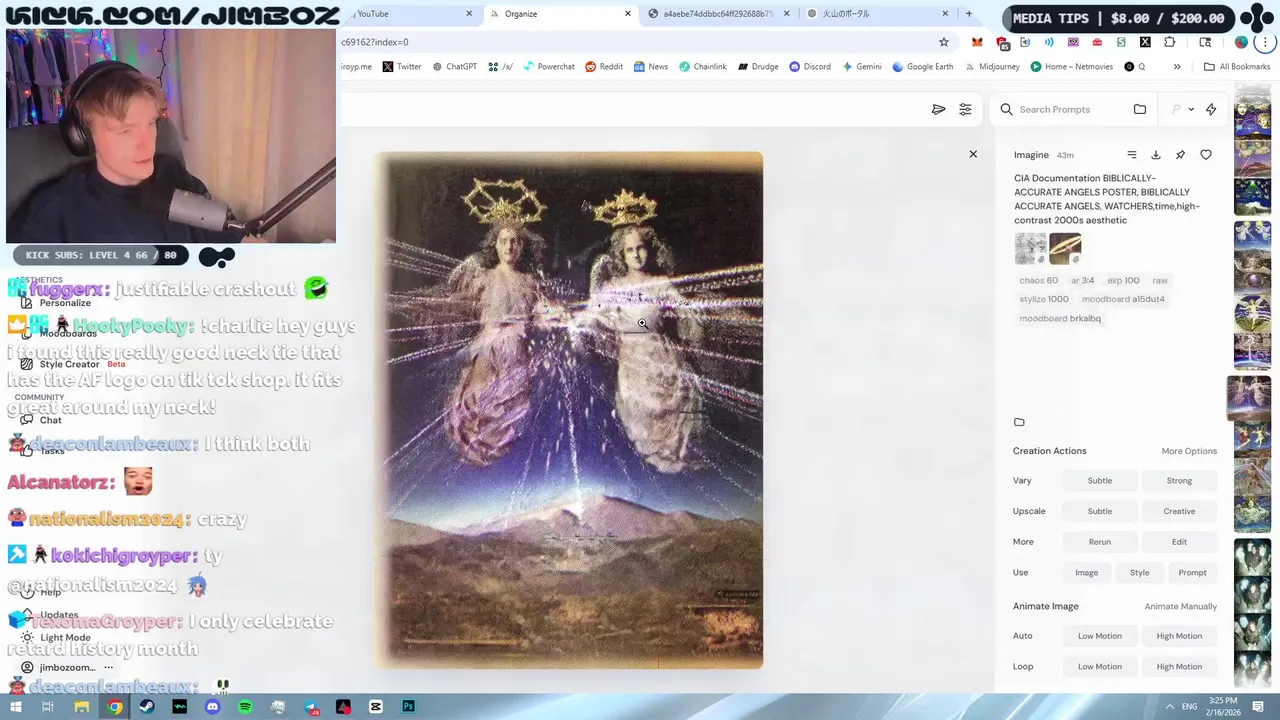Open the sliders settings icon beside search
Viewport: 1280px width, 720px height.
point(965,109)
